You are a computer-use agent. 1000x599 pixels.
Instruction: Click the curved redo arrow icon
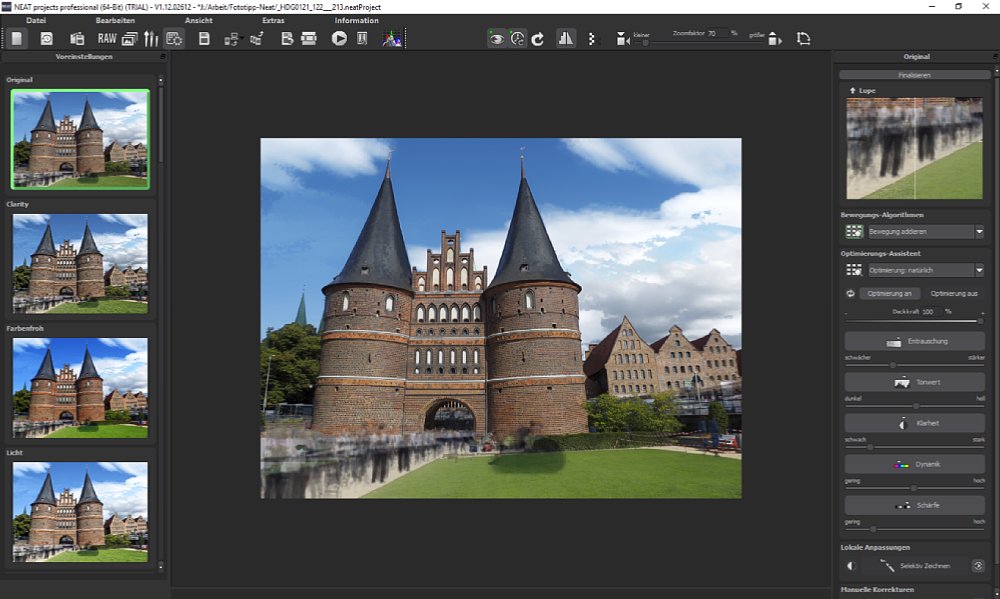[538, 39]
